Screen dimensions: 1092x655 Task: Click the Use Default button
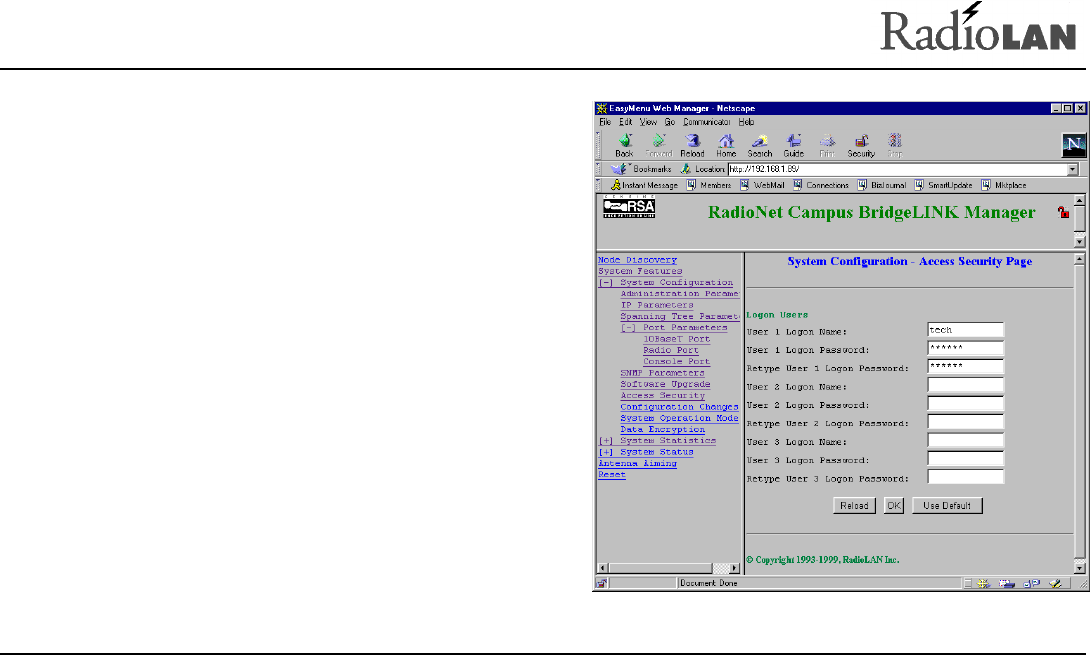coord(947,506)
